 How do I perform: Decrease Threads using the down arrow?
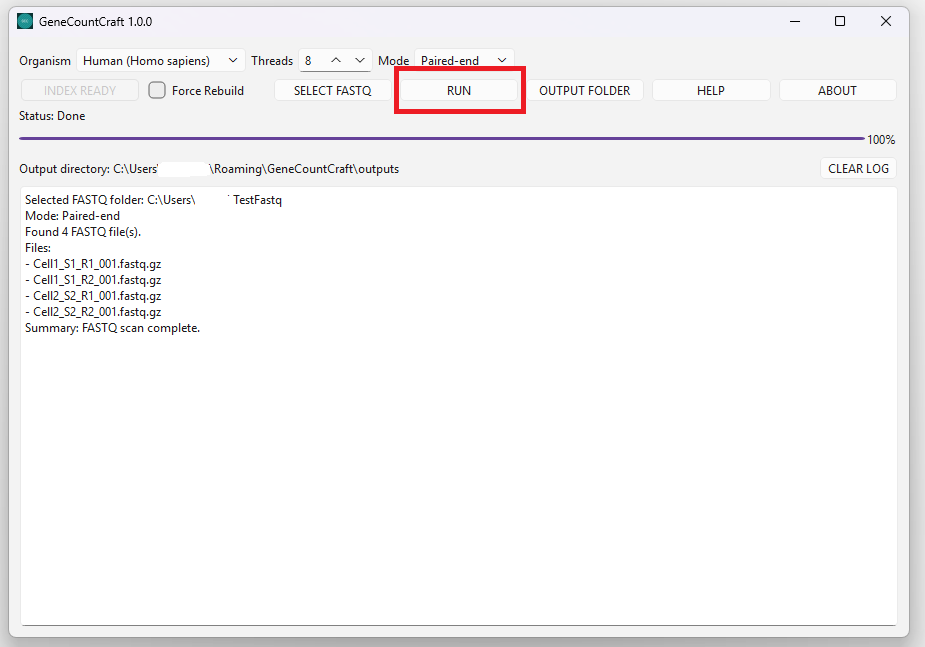coord(360,60)
